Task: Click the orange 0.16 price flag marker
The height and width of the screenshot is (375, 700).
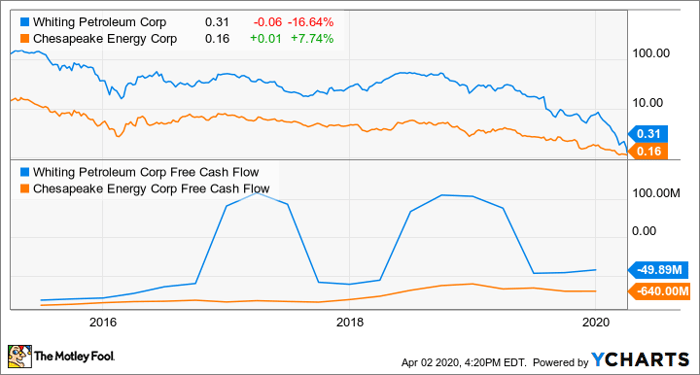Action: click(x=648, y=151)
